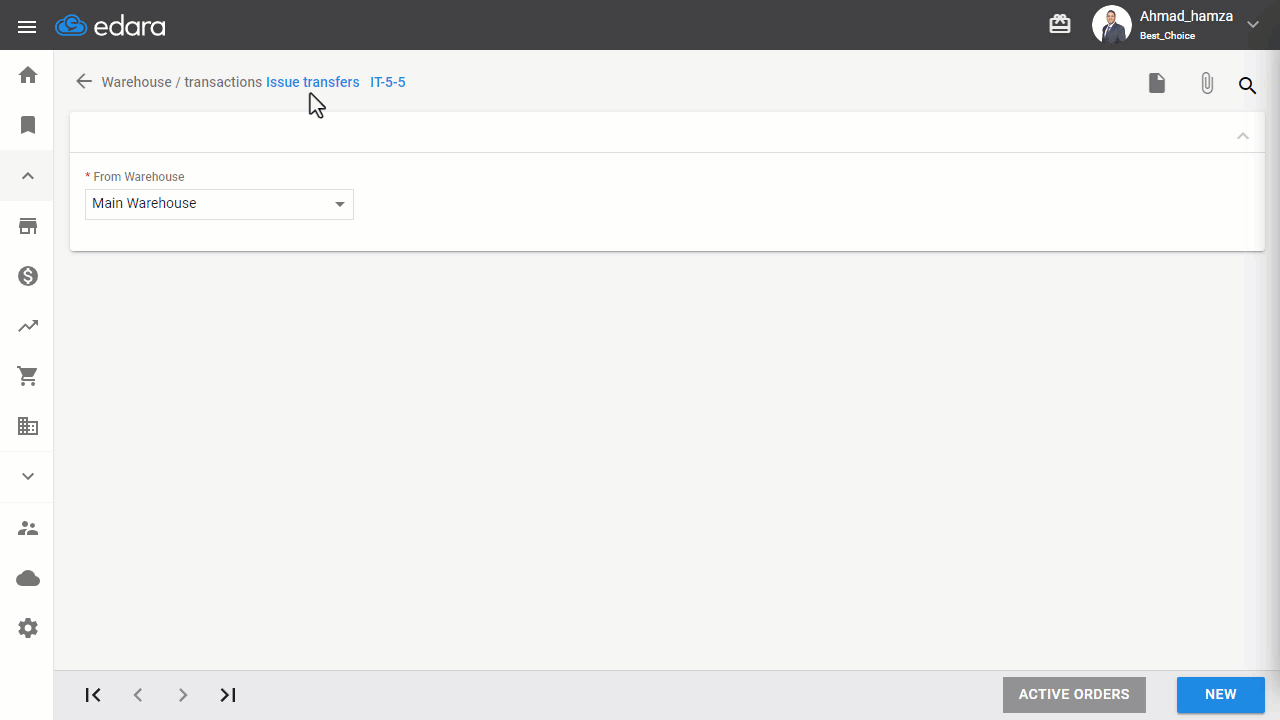Open the hamburger main menu
Screen dimensions: 1280x720
pyautogui.click(x=27, y=27)
